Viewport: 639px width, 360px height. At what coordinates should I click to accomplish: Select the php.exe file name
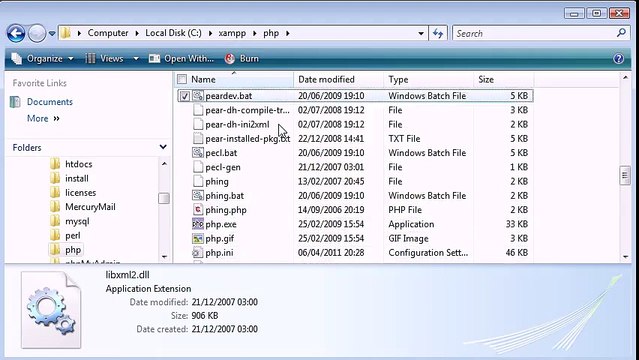221,224
